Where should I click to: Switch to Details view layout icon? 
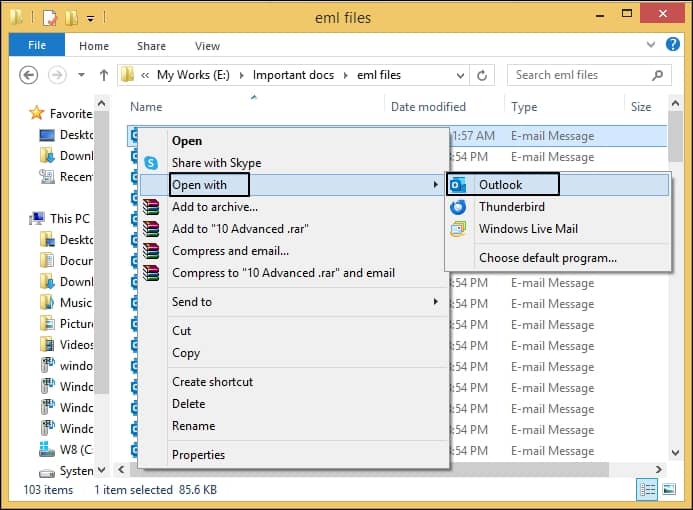[647, 490]
